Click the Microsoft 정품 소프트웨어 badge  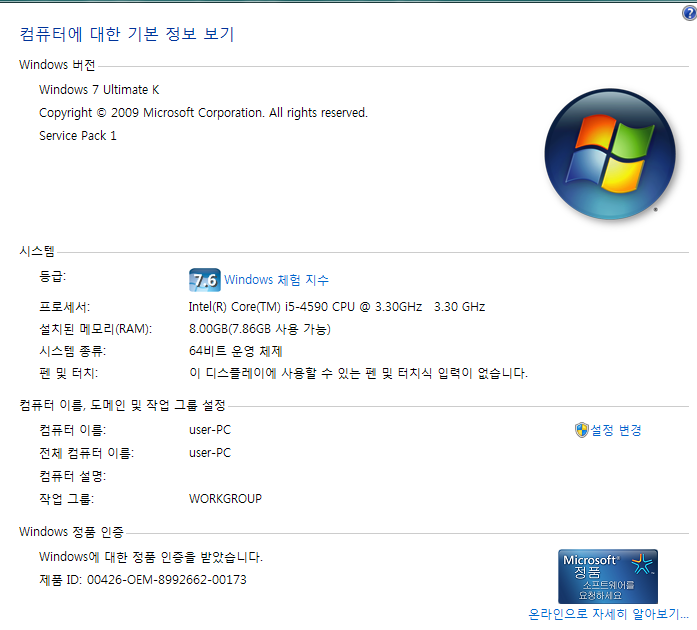(x=608, y=576)
